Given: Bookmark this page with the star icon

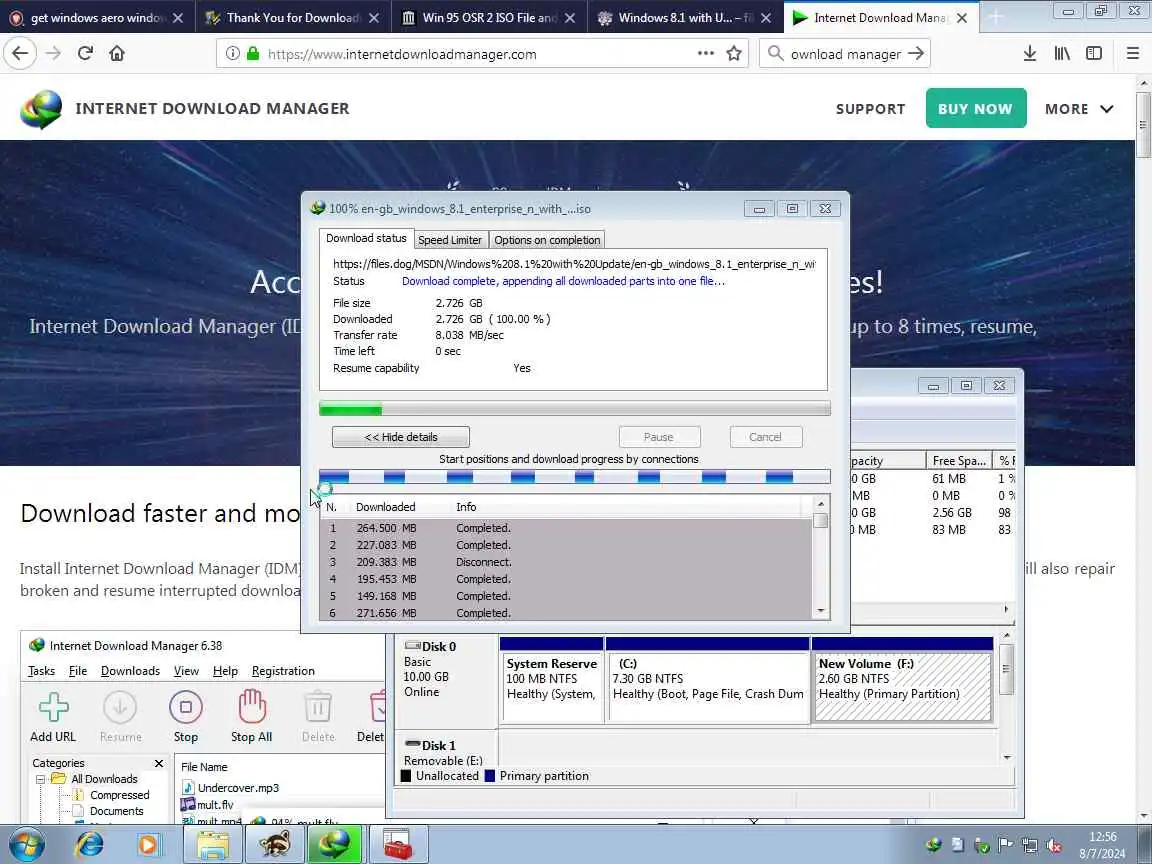Looking at the screenshot, I should pos(733,53).
